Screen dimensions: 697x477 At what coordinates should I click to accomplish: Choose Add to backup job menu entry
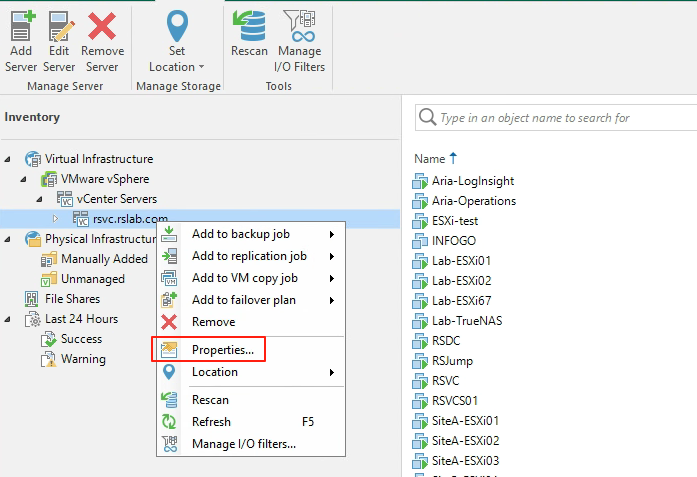(251, 234)
